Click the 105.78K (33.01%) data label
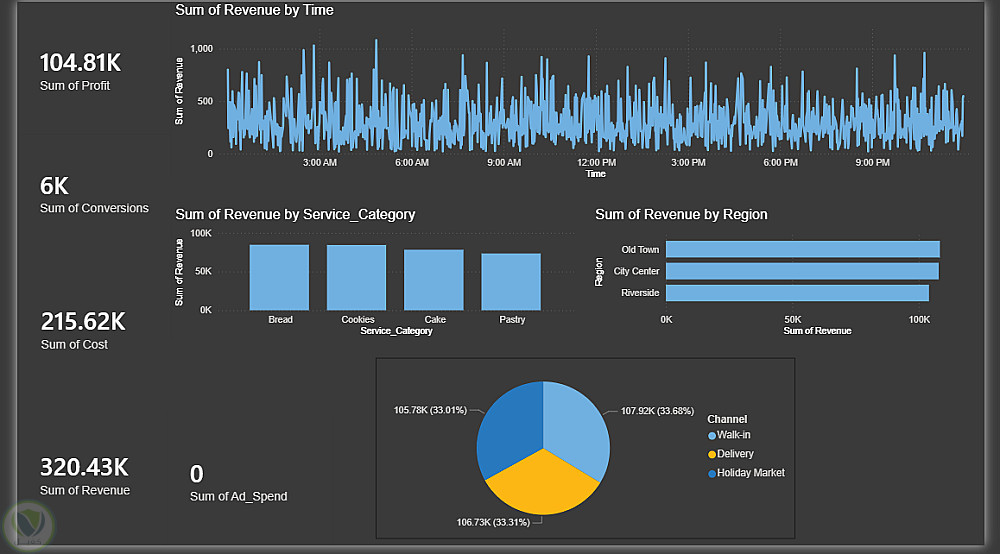Viewport: 1000px width, 554px height. click(430, 410)
